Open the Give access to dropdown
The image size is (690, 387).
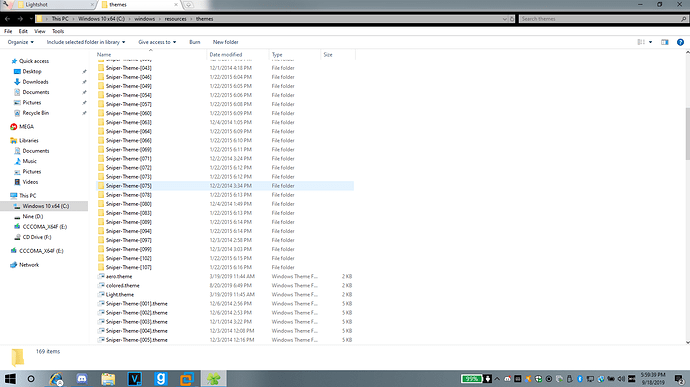157,42
